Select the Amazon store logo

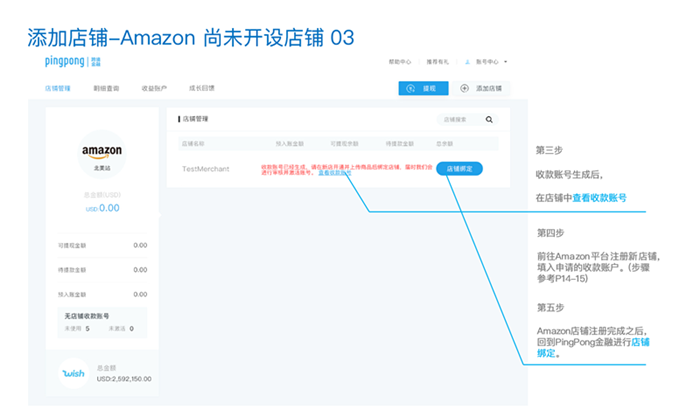[x=102, y=154]
